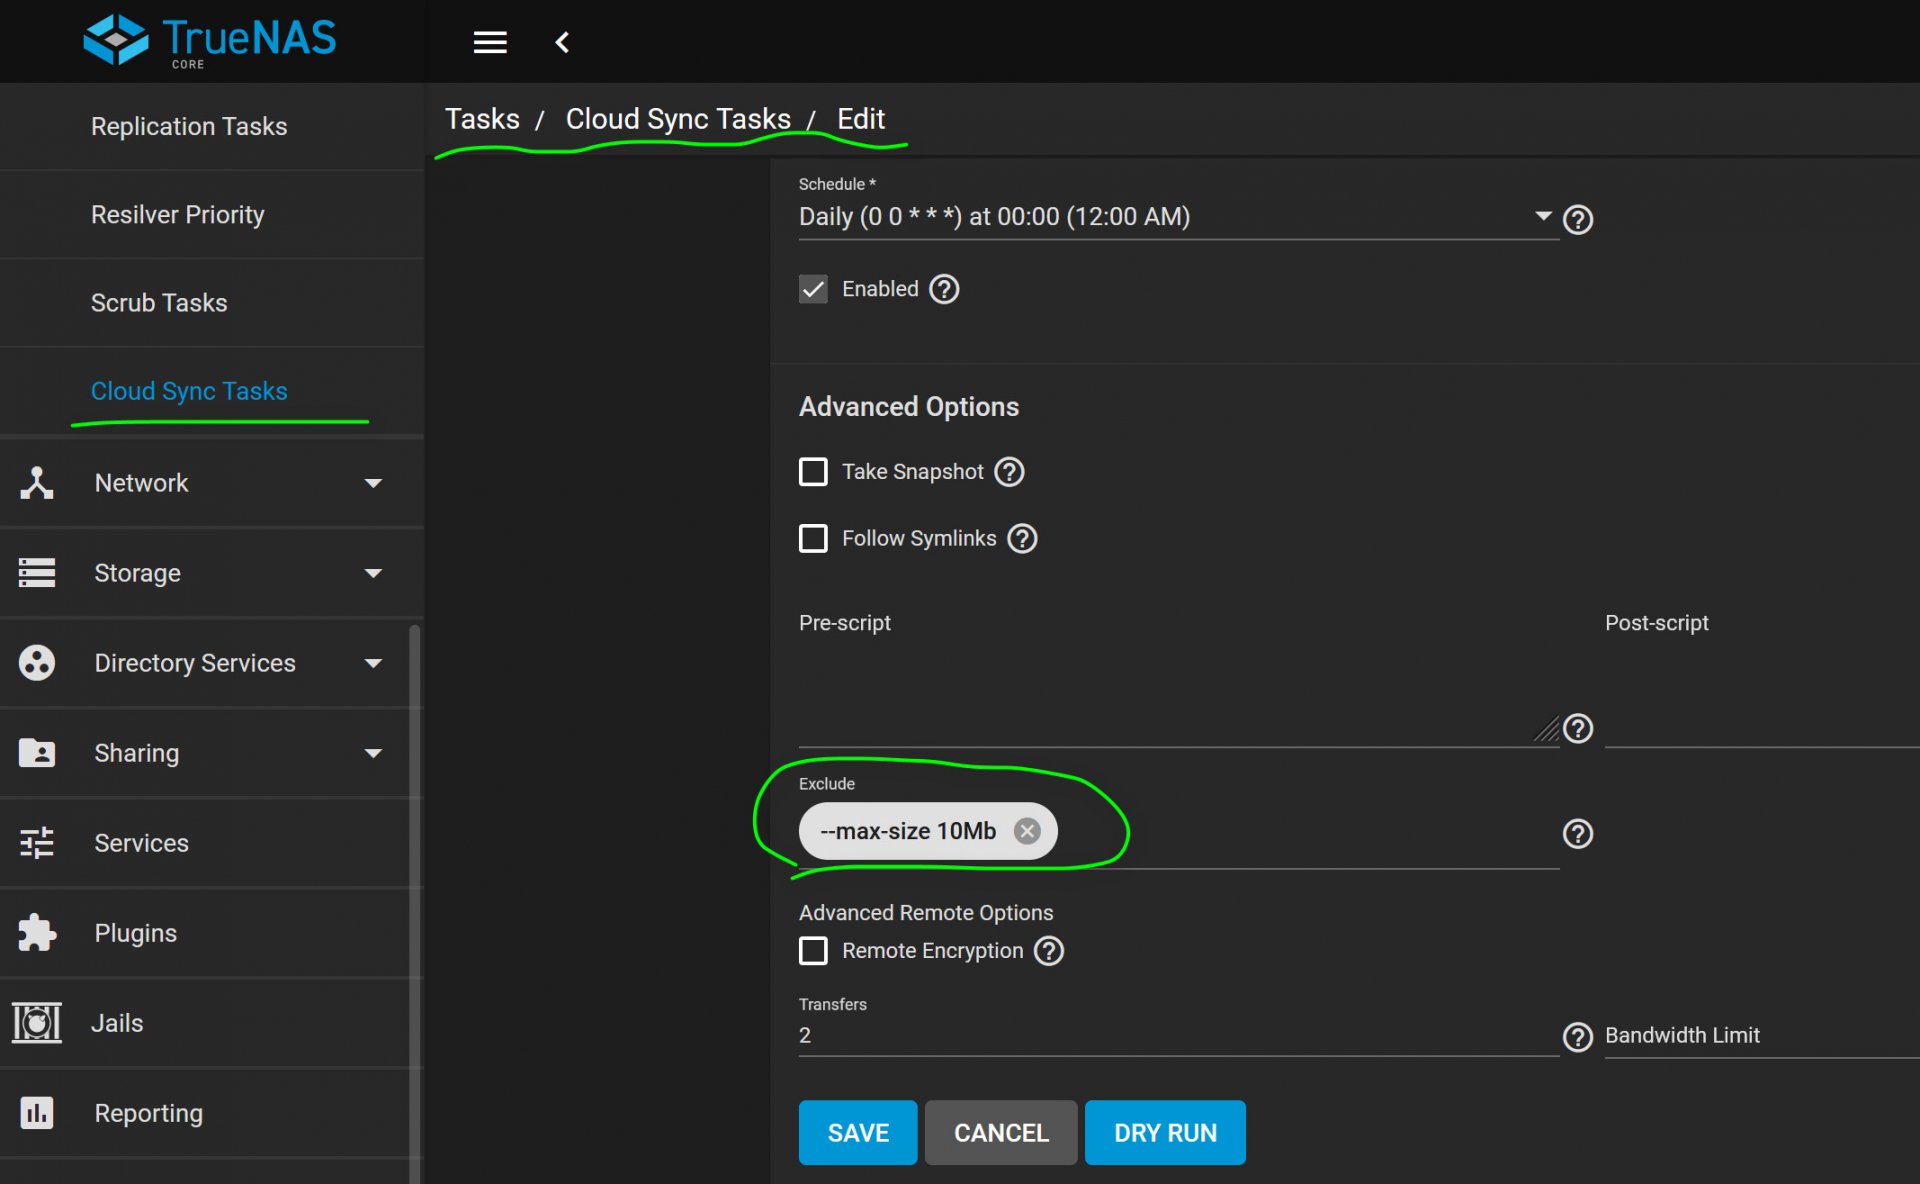
Task: Show help for Enabled option
Action: 944,289
